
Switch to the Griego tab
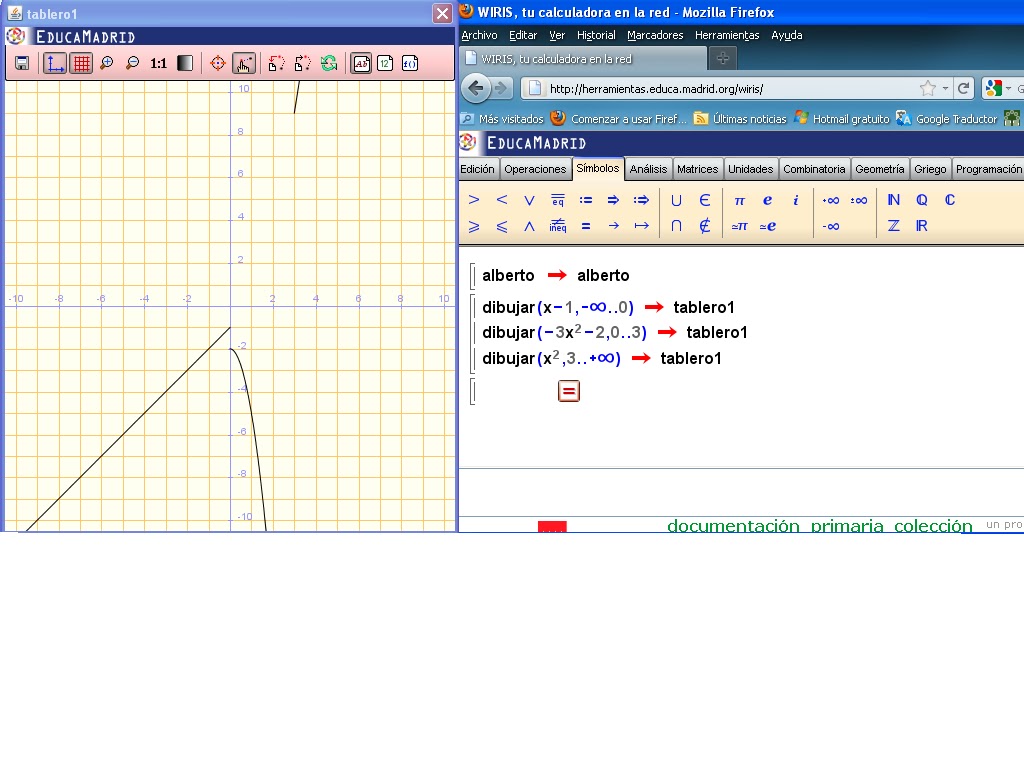(x=930, y=169)
